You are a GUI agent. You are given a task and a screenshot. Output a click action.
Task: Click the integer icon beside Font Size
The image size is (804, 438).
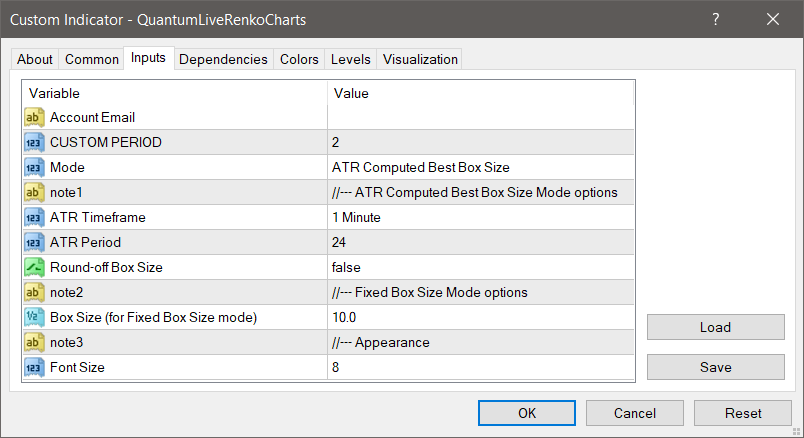[34, 367]
